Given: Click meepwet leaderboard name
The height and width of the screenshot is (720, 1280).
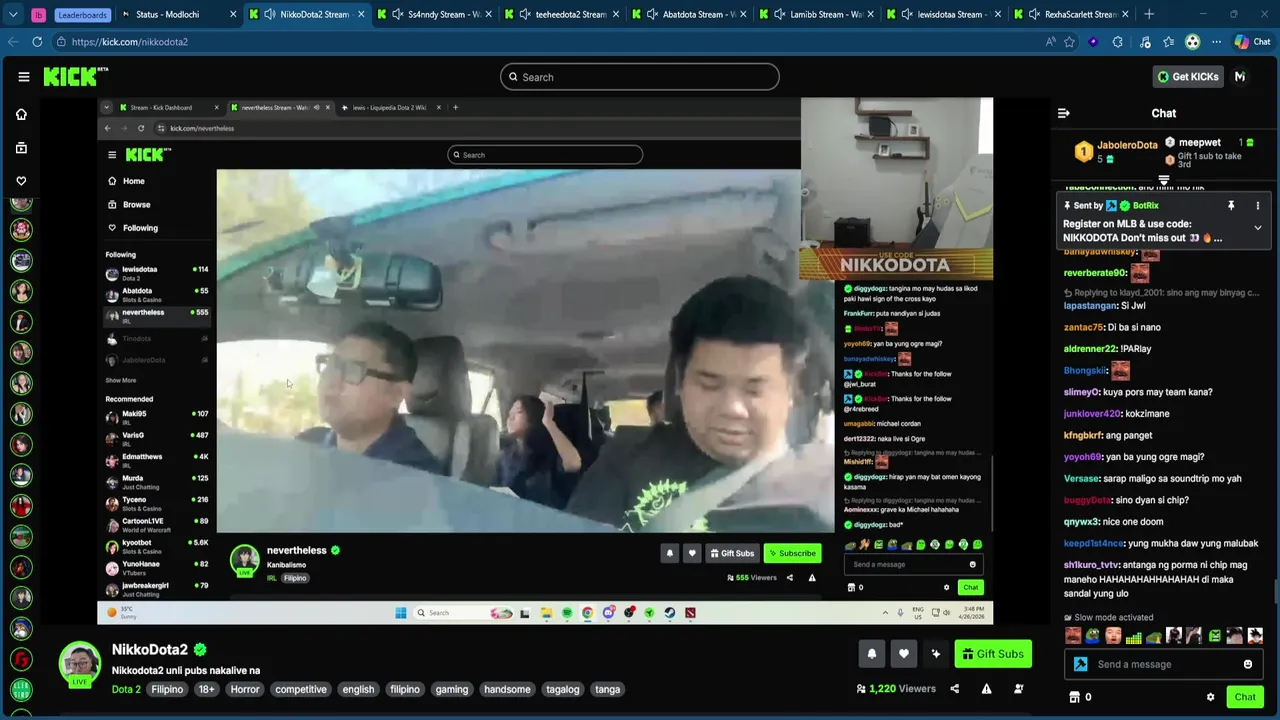Looking at the screenshot, I should coord(1199,142).
